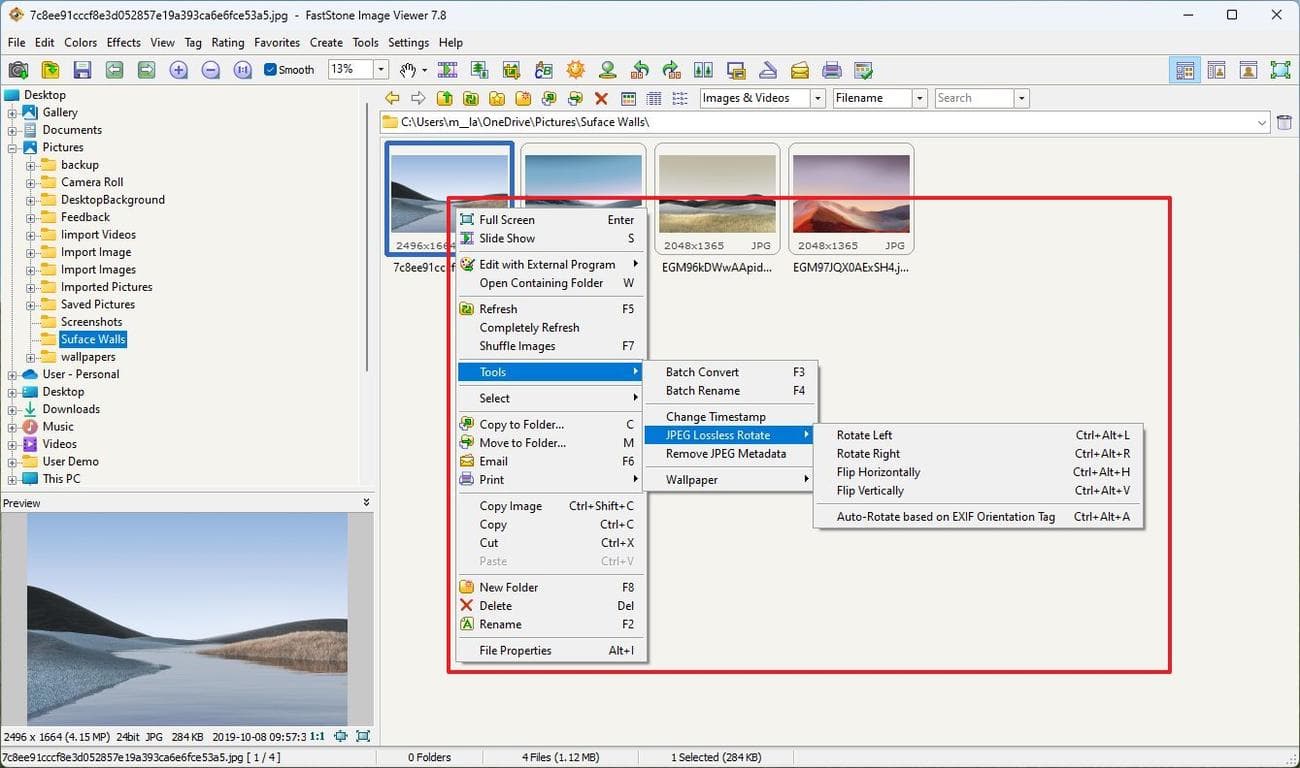Click the red X delete icon
This screenshot has width=1300, height=768.
(601, 98)
